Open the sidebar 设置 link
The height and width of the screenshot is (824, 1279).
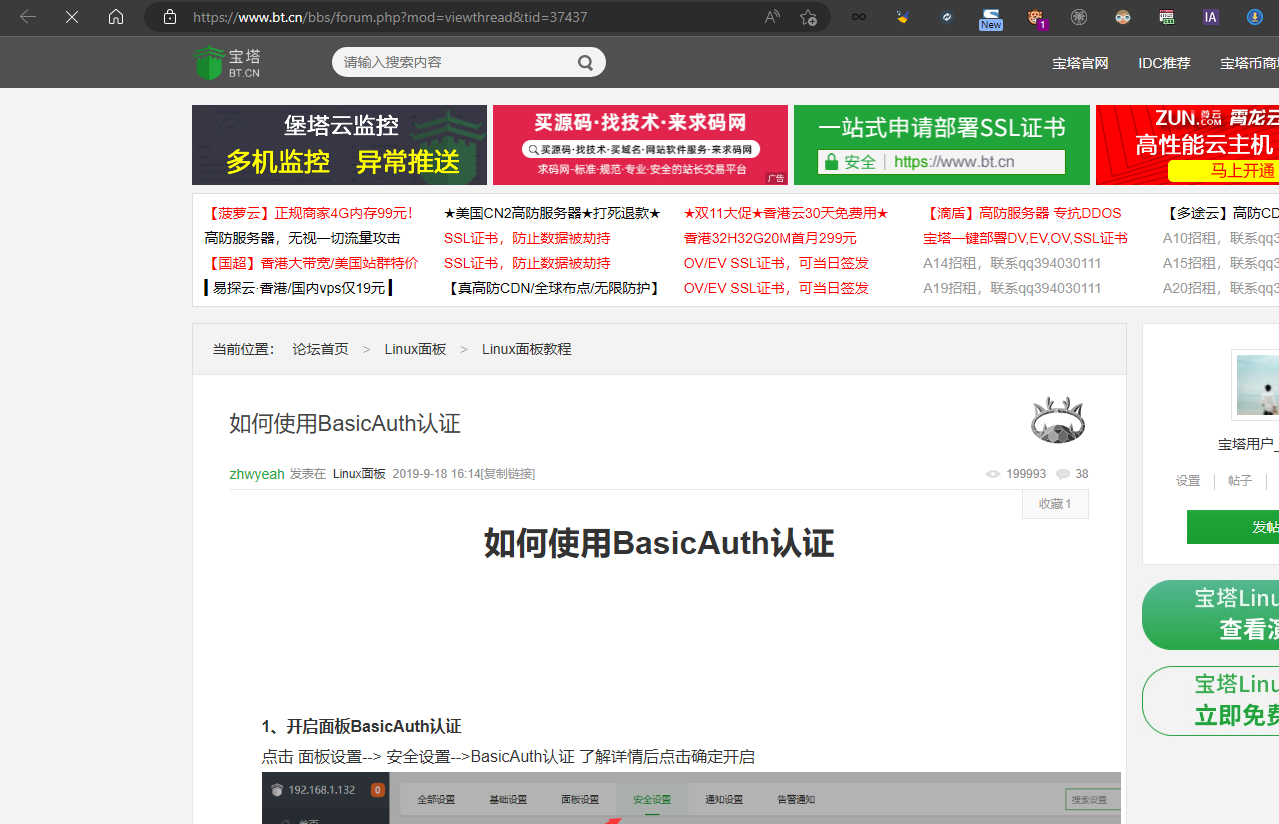pyautogui.click(x=1188, y=481)
